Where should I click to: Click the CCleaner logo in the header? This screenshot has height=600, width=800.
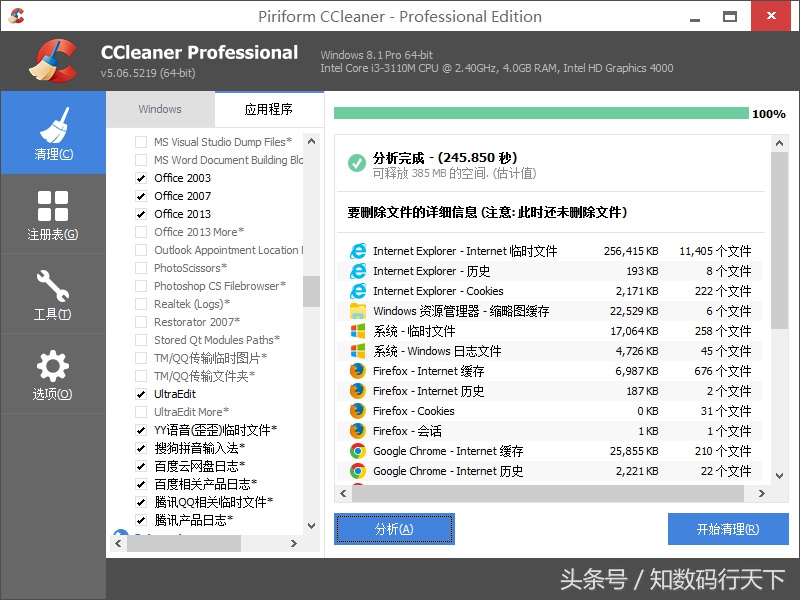coord(52,60)
